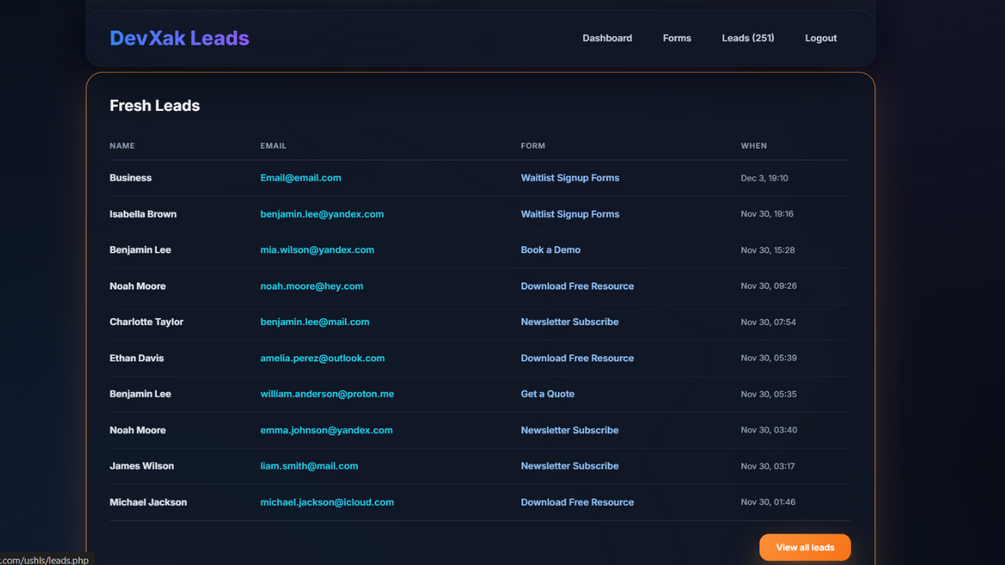Open the william.anderson@proton.me email link

[x=327, y=394]
